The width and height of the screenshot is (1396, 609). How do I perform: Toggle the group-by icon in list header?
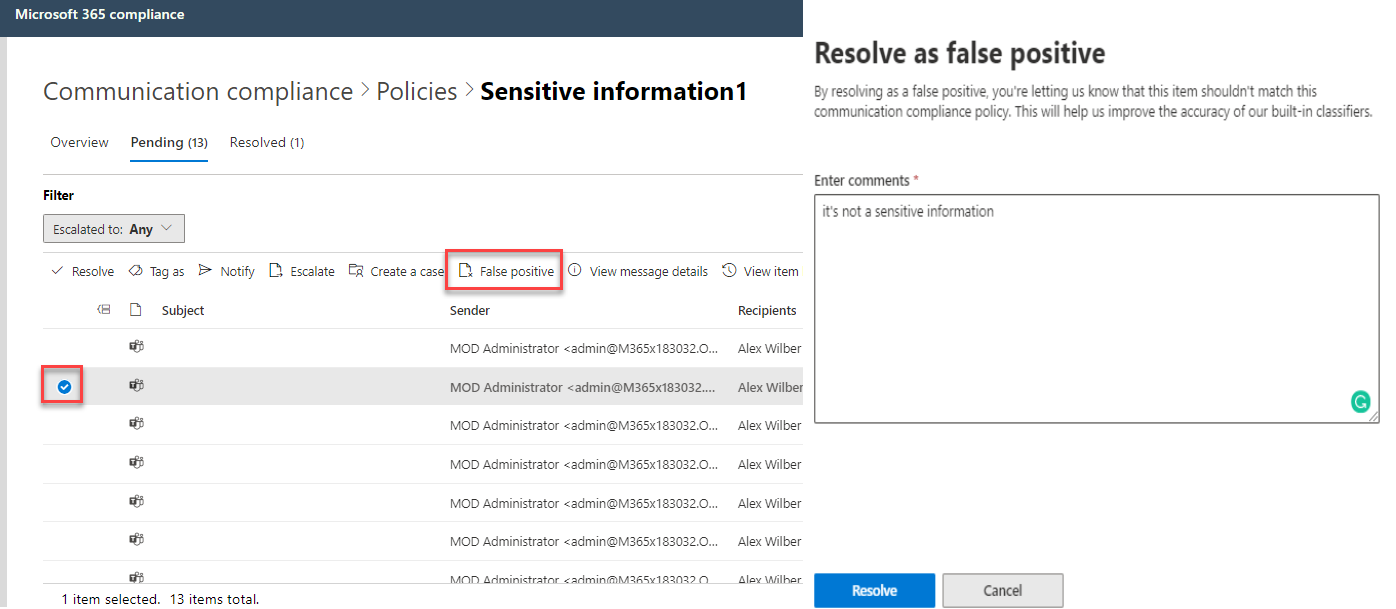pos(103,311)
